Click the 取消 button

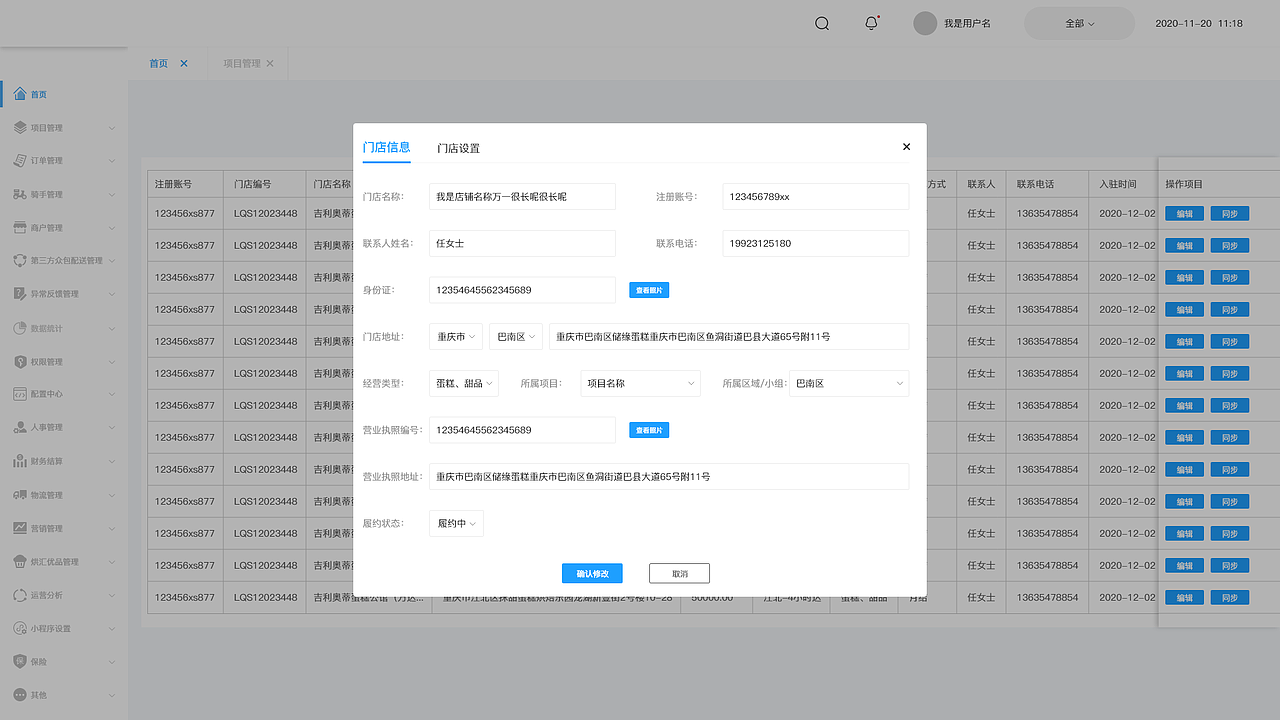tap(679, 574)
